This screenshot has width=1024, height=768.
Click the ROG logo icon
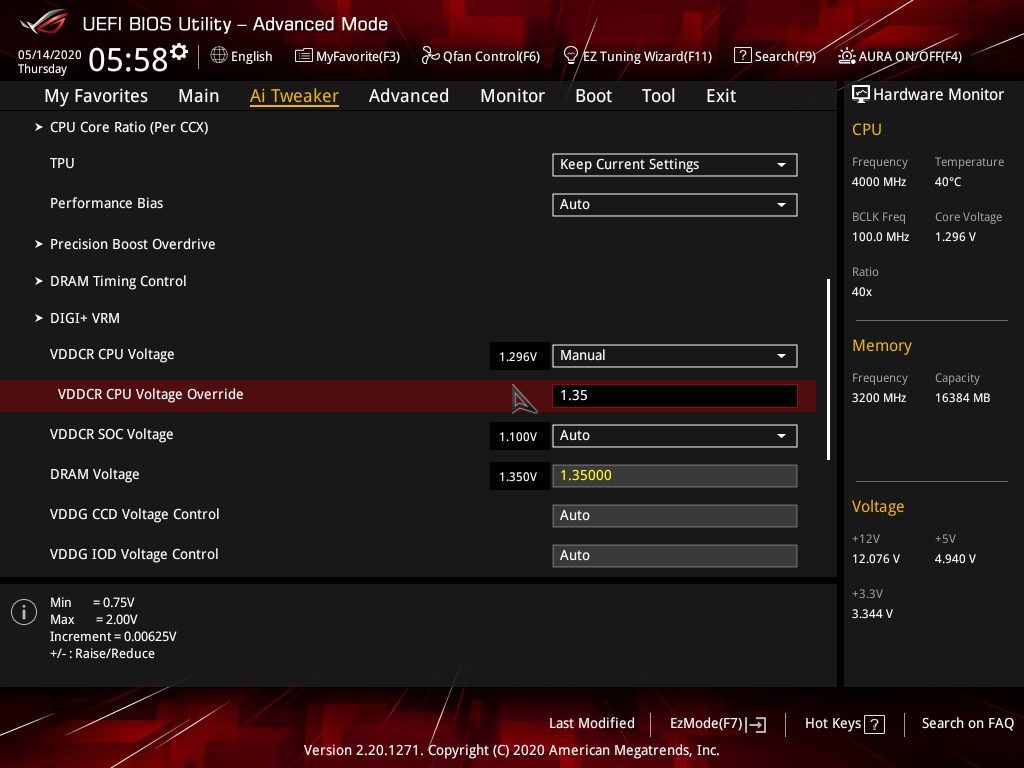[x=44, y=22]
